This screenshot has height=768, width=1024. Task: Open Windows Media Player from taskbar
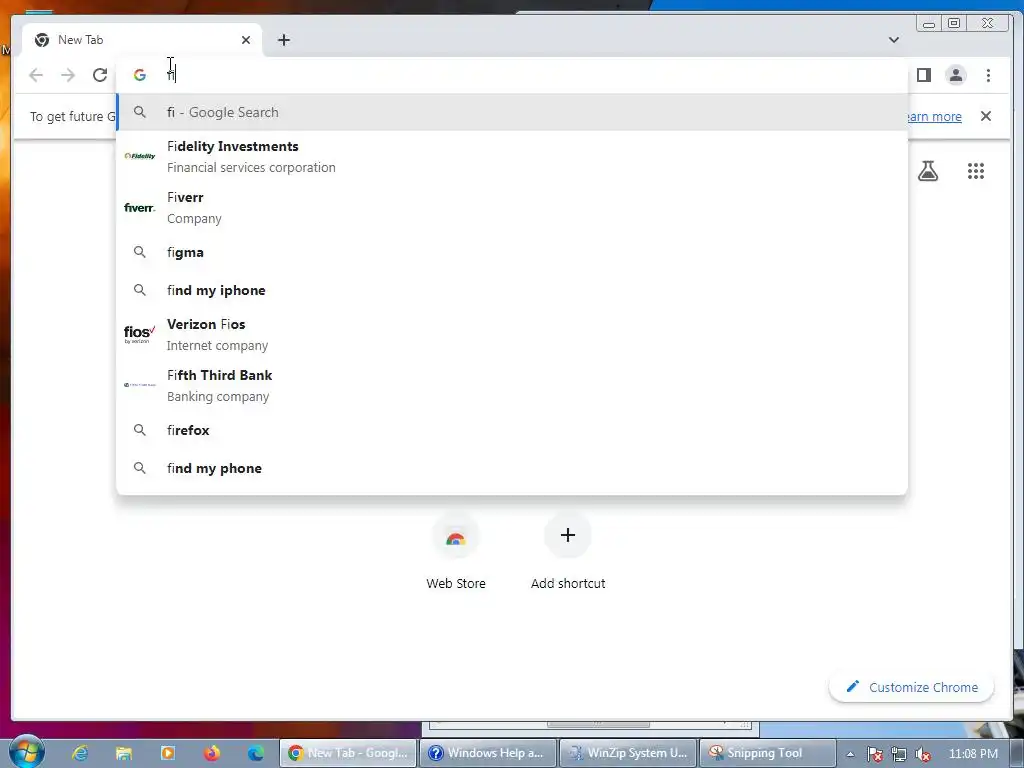[167, 753]
